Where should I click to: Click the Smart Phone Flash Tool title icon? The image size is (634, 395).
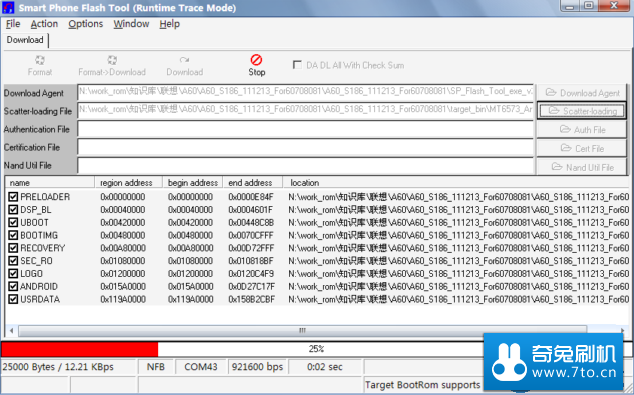click(x=8, y=8)
